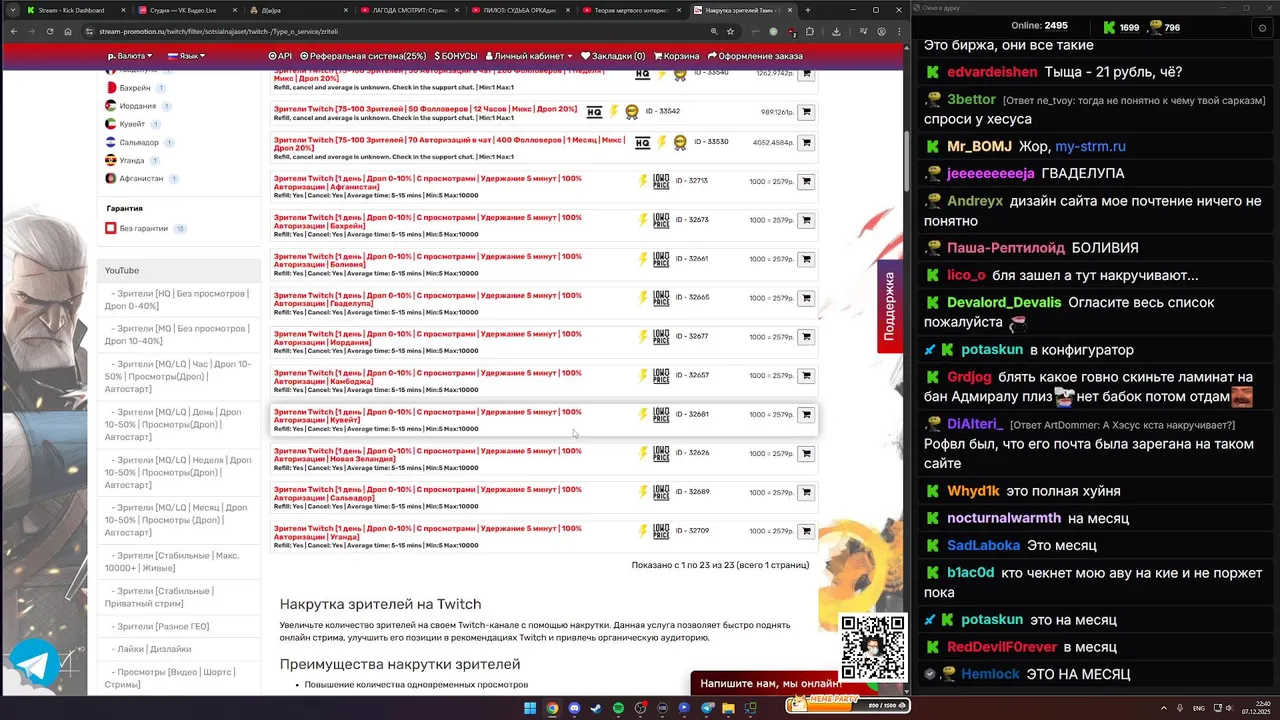Open the БОНУСЫ menu item
The height and width of the screenshot is (720, 1280).
coord(455,56)
